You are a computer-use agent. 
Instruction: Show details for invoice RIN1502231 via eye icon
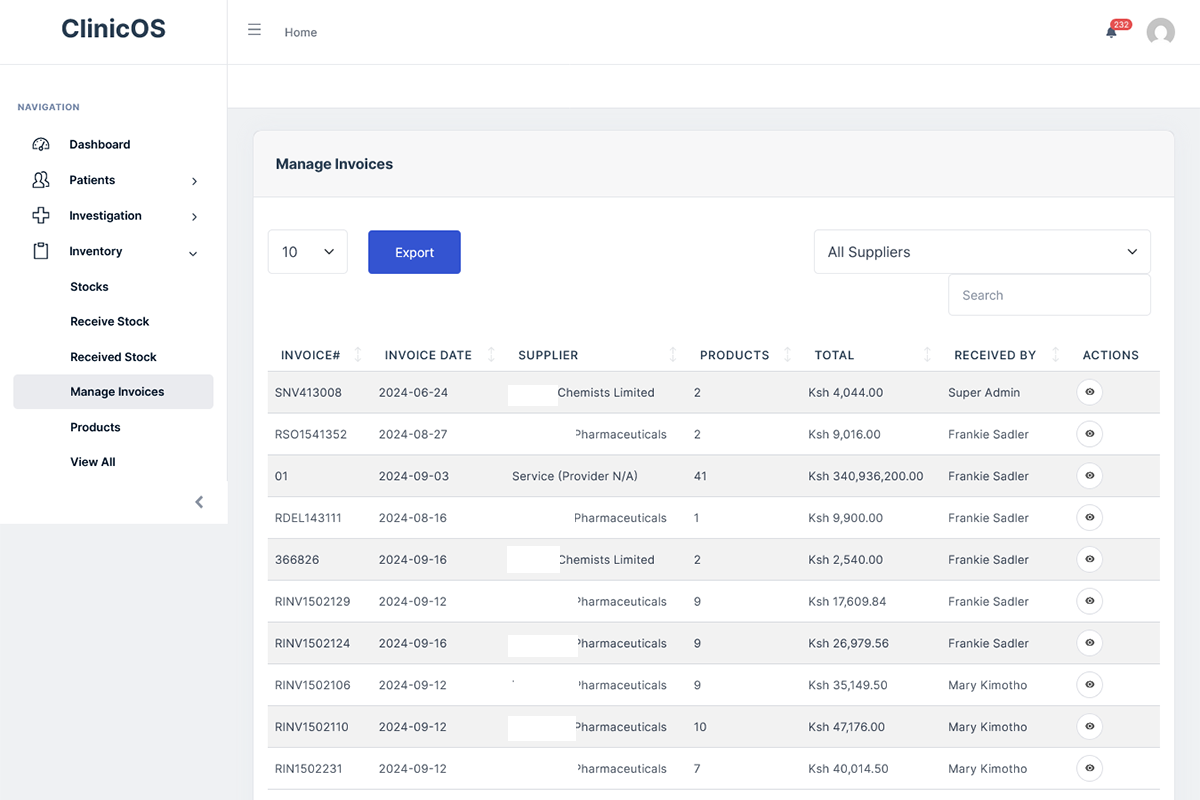1089,768
